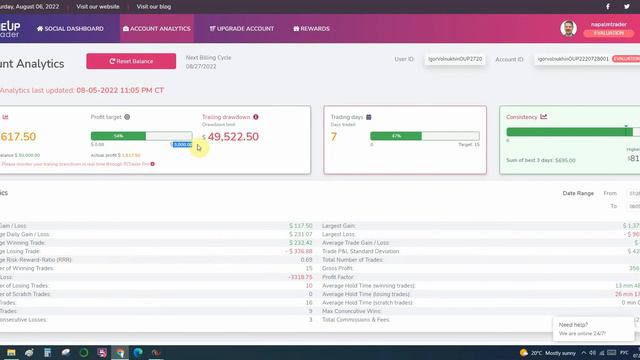Click Visit our blog link
Image resolution: width=640 pixels, height=360 pixels.
click(x=154, y=7)
